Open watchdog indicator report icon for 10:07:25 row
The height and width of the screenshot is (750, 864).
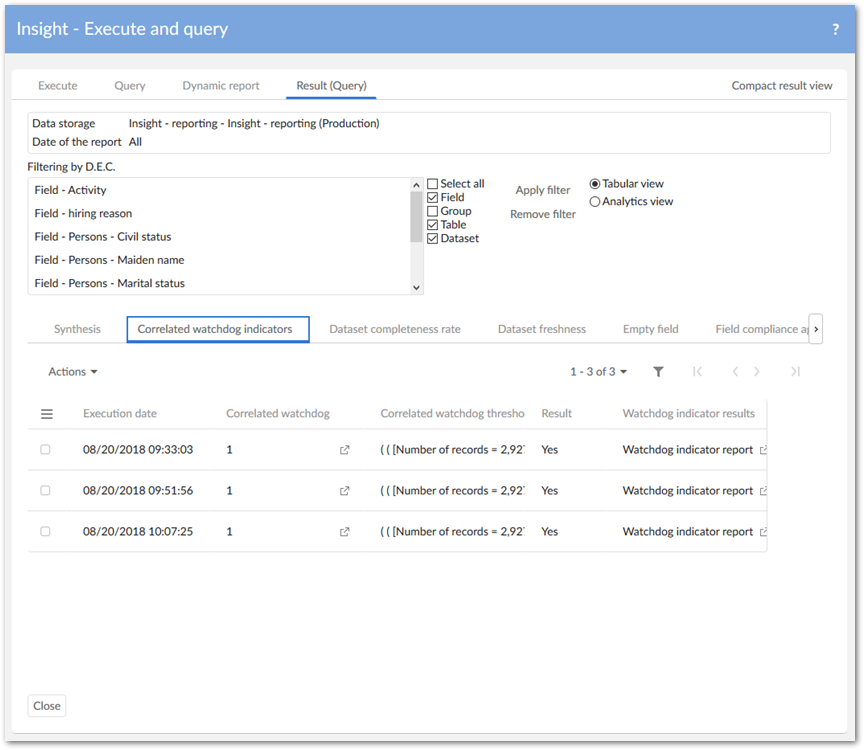764,532
